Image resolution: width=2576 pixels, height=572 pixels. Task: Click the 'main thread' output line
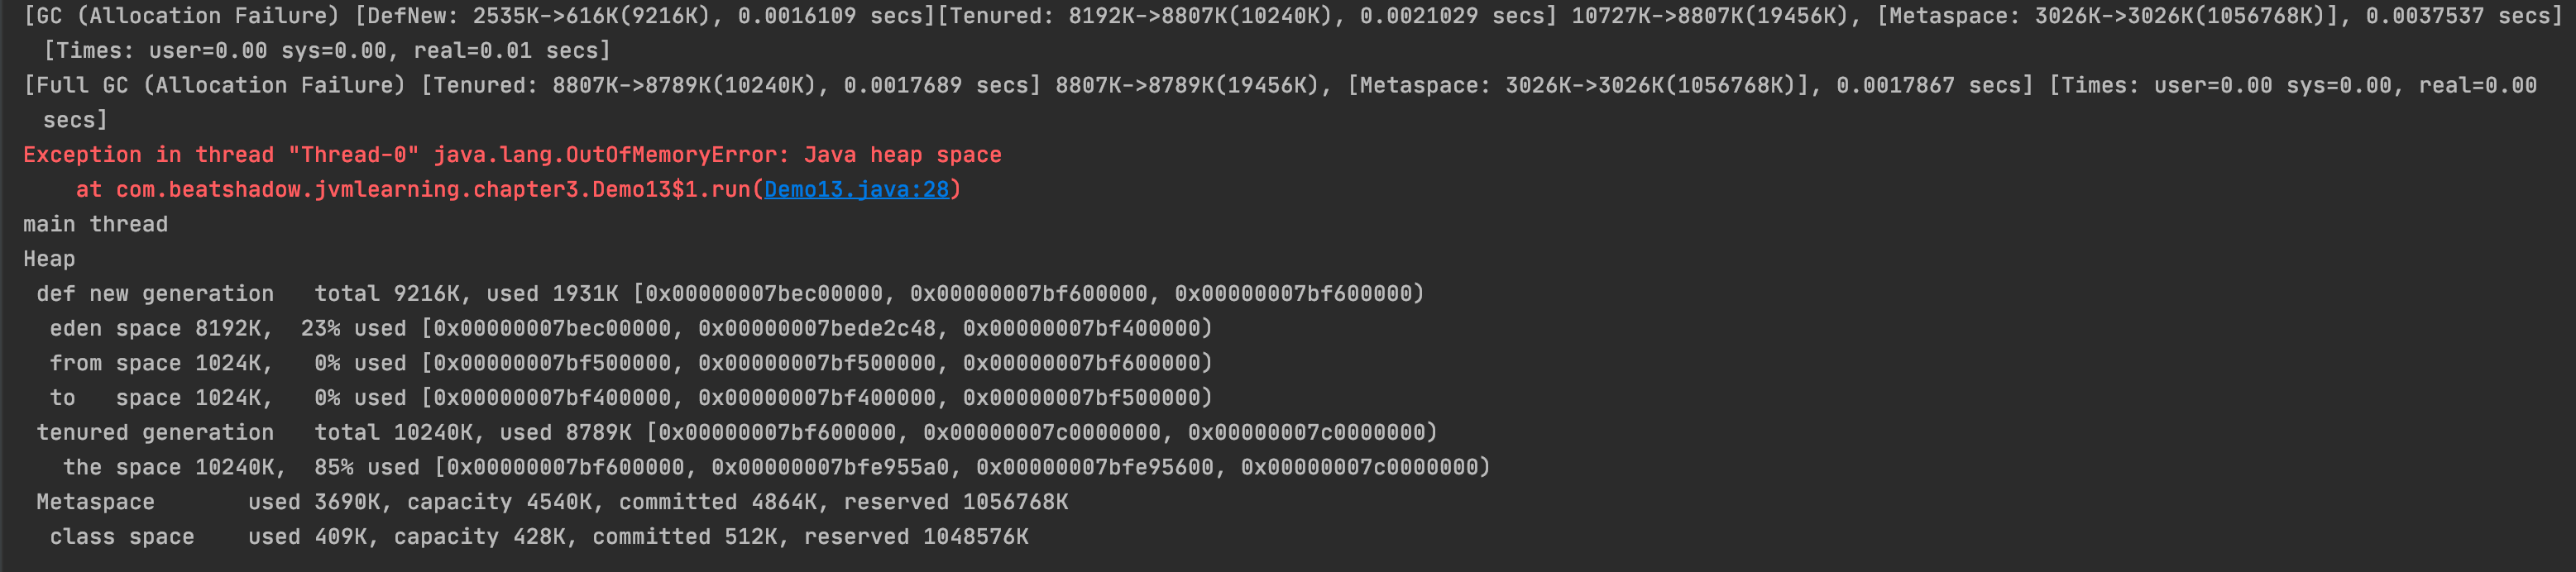click(96, 224)
